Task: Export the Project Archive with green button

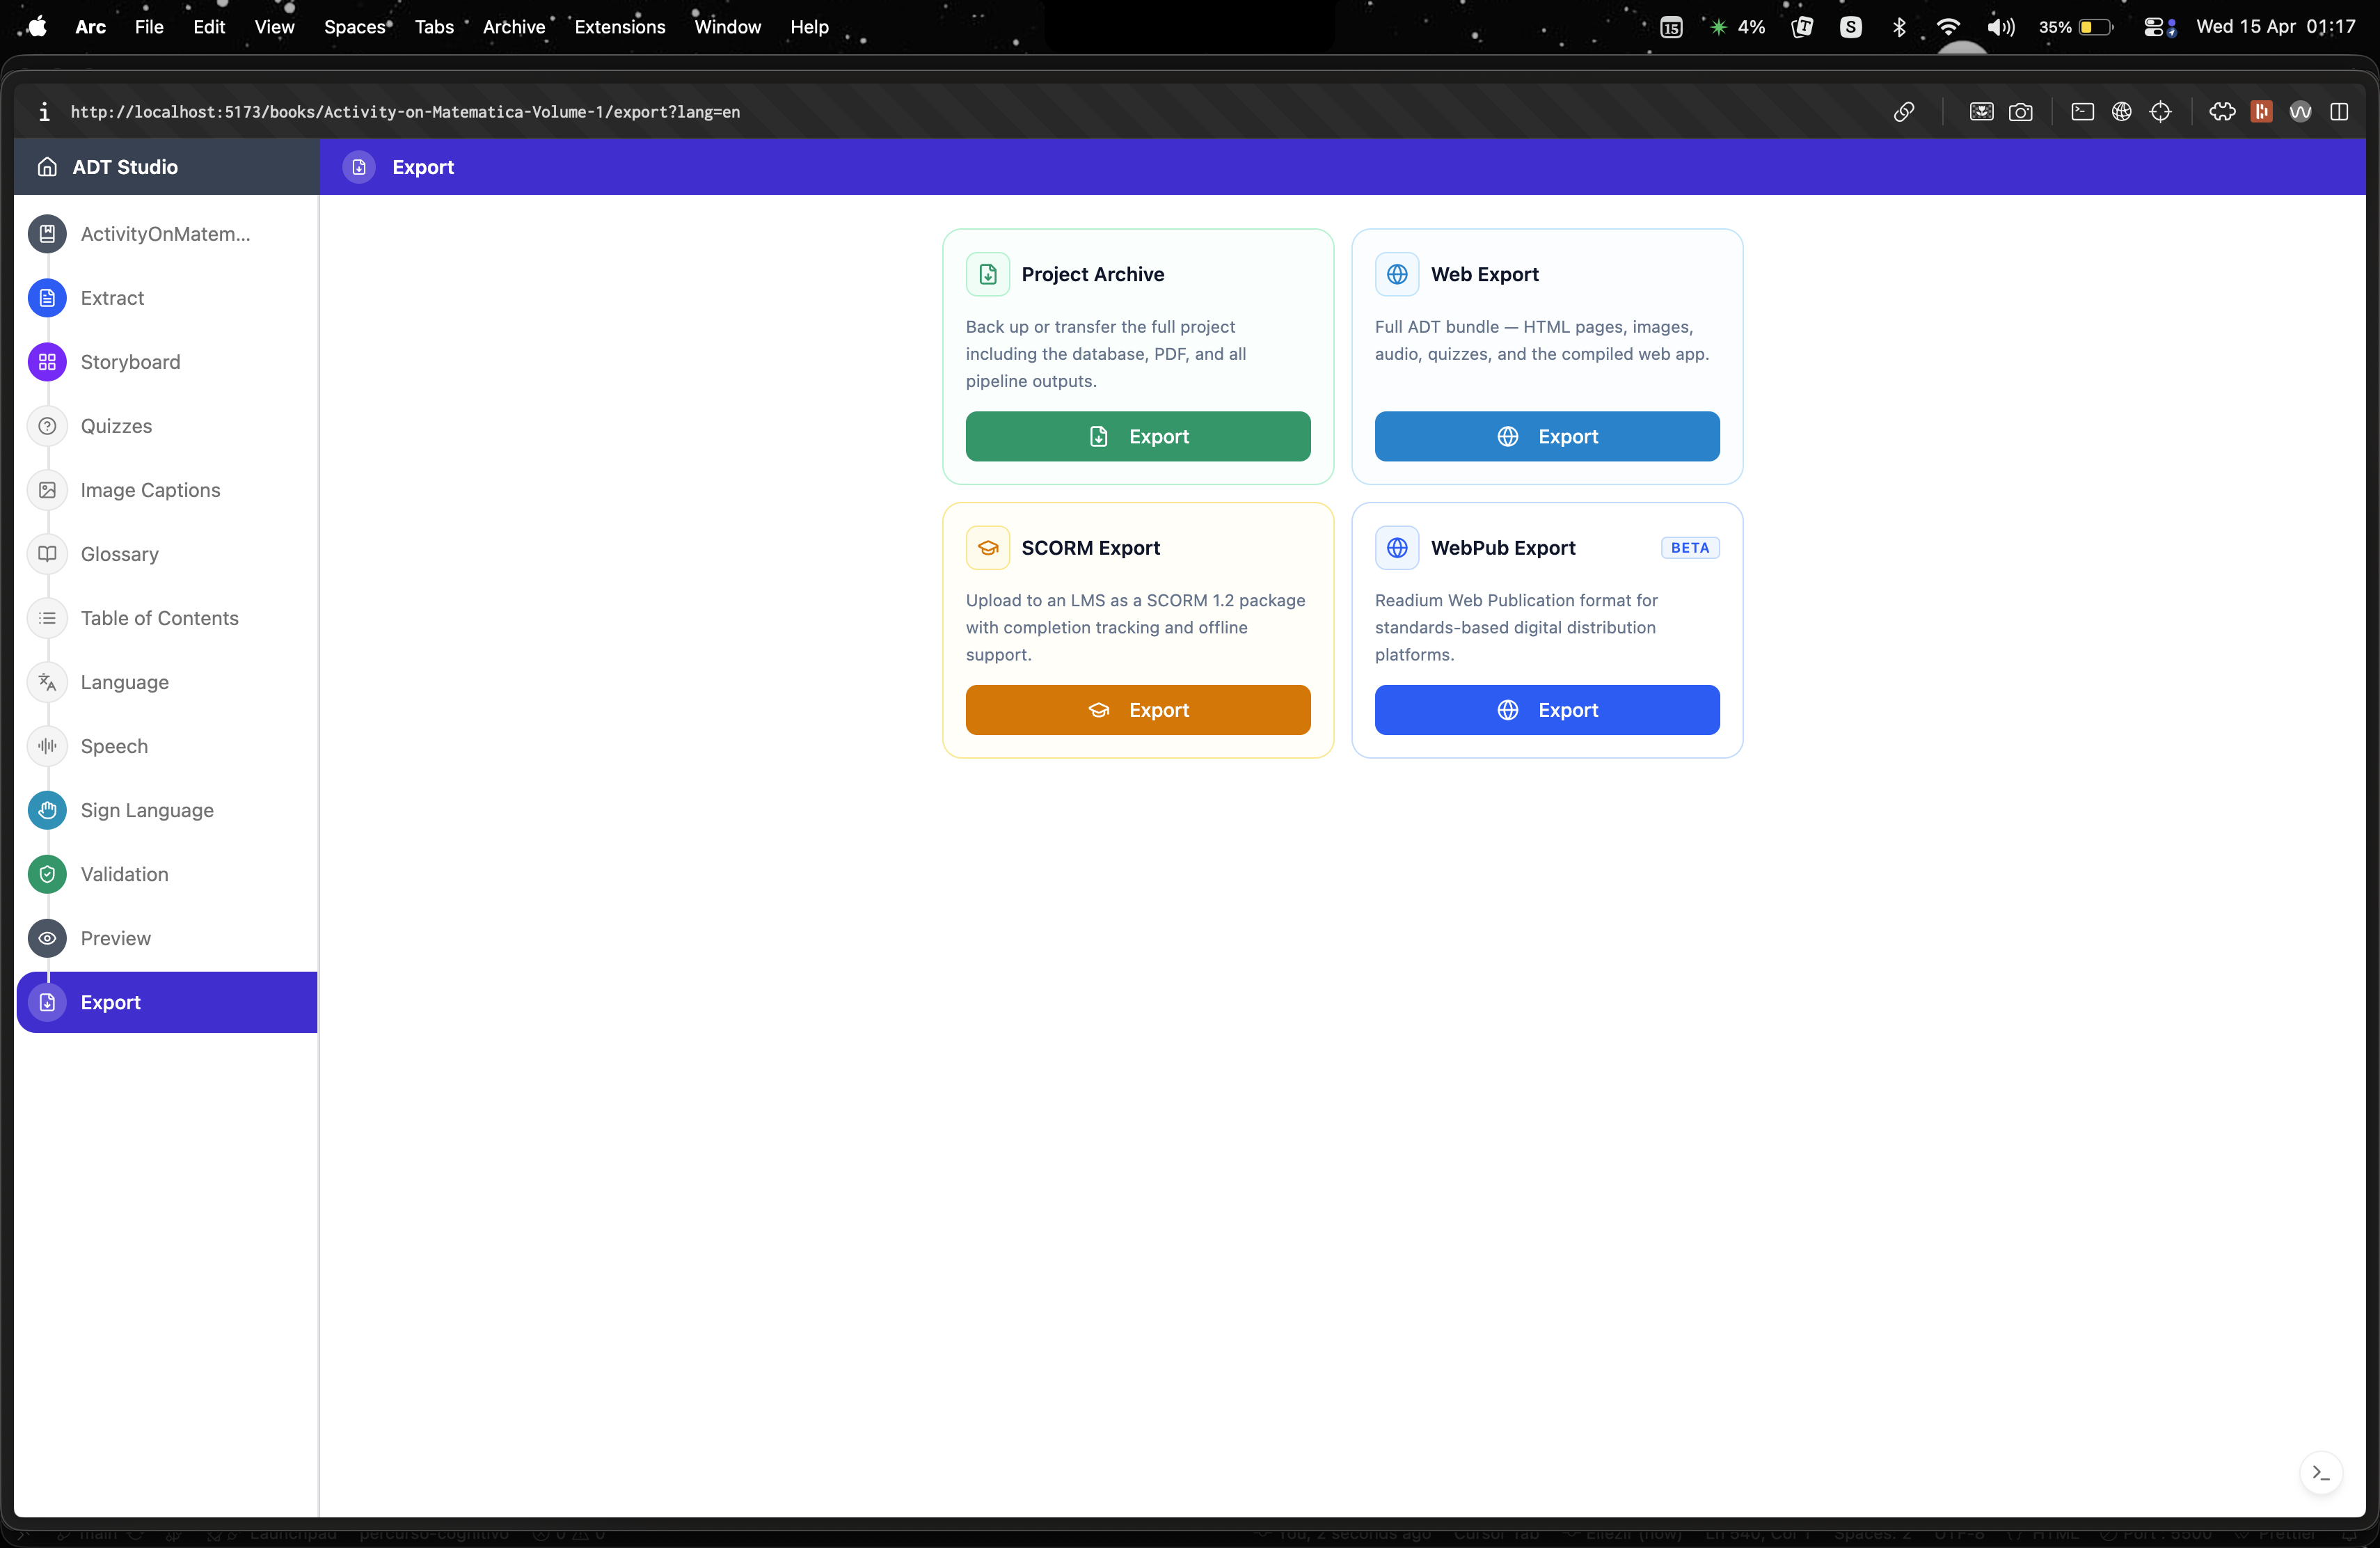Action: coord(1138,436)
